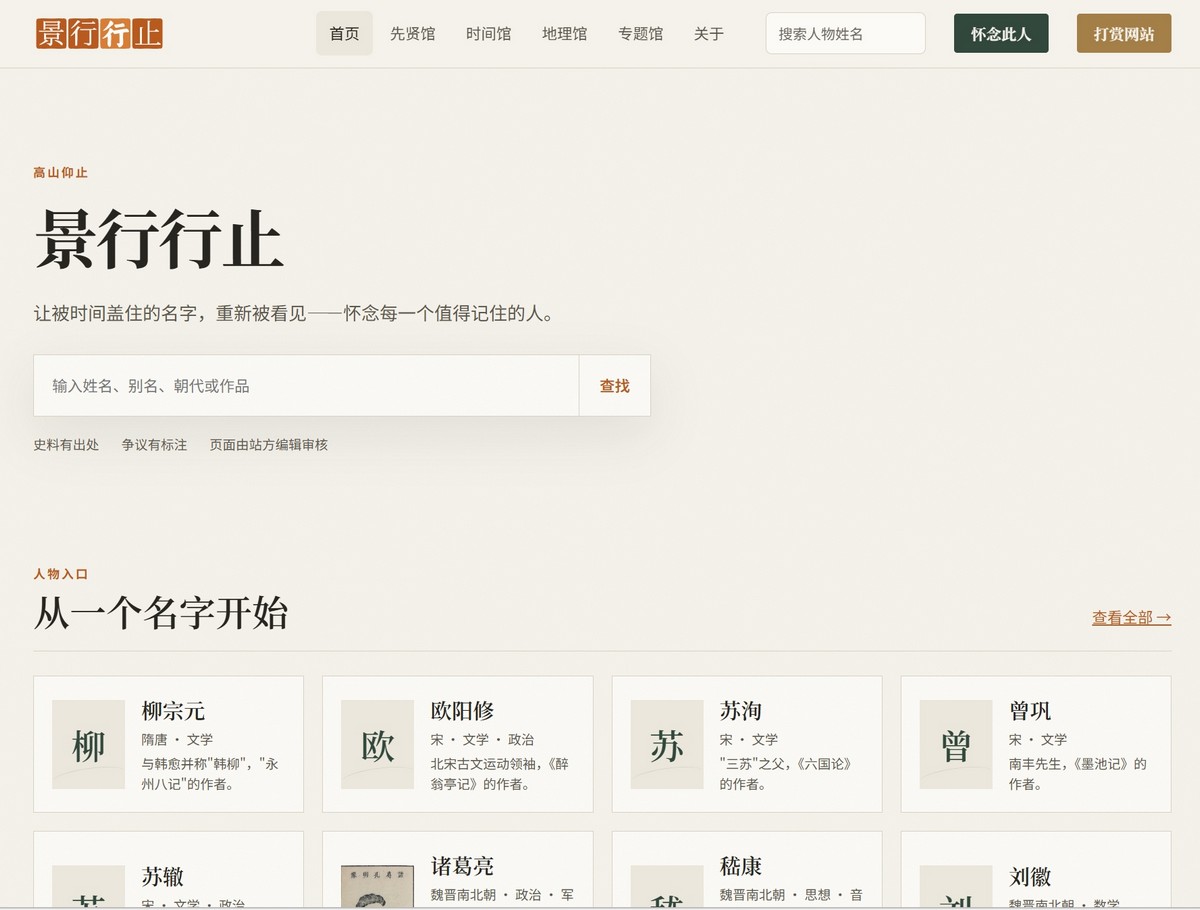Image resolution: width=1200 pixels, height=910 pixels.
Task: Open the 欧阳修 name heading
Action: (462, 711)
